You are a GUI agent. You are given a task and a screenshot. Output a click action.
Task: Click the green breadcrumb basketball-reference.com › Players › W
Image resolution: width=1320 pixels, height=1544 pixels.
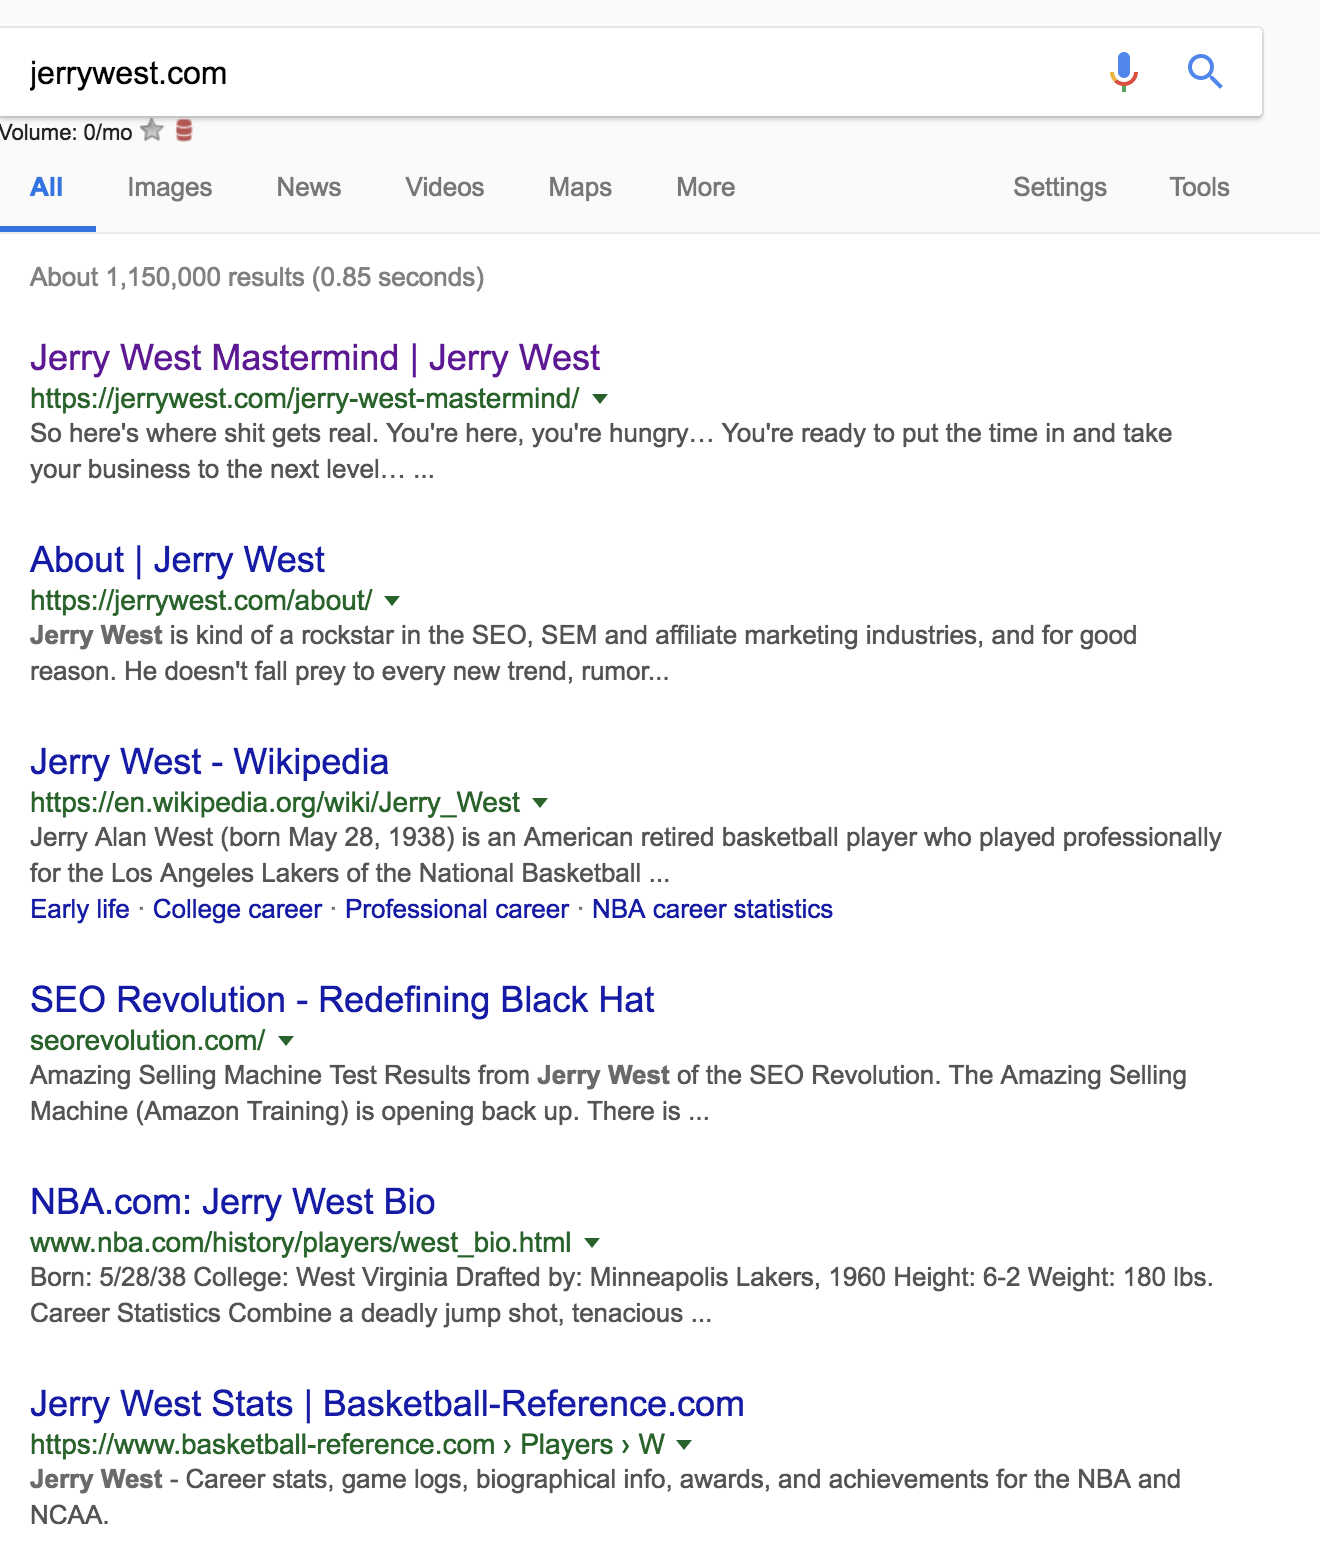(x=347, y=1445)
